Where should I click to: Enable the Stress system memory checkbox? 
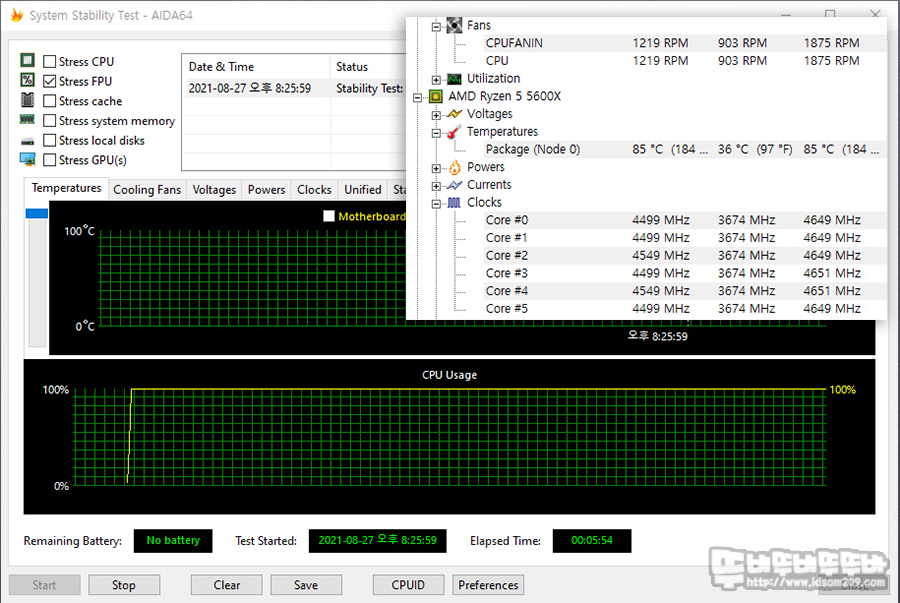coord(50,120)
